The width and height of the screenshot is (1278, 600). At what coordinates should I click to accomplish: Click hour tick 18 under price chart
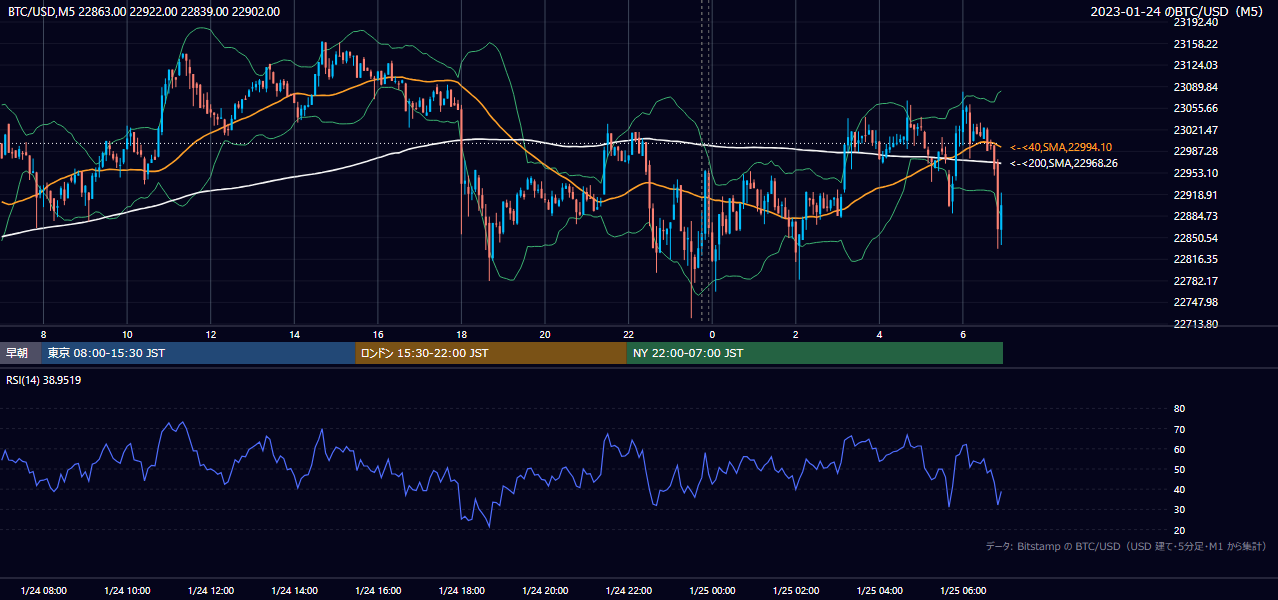point(461,334)
